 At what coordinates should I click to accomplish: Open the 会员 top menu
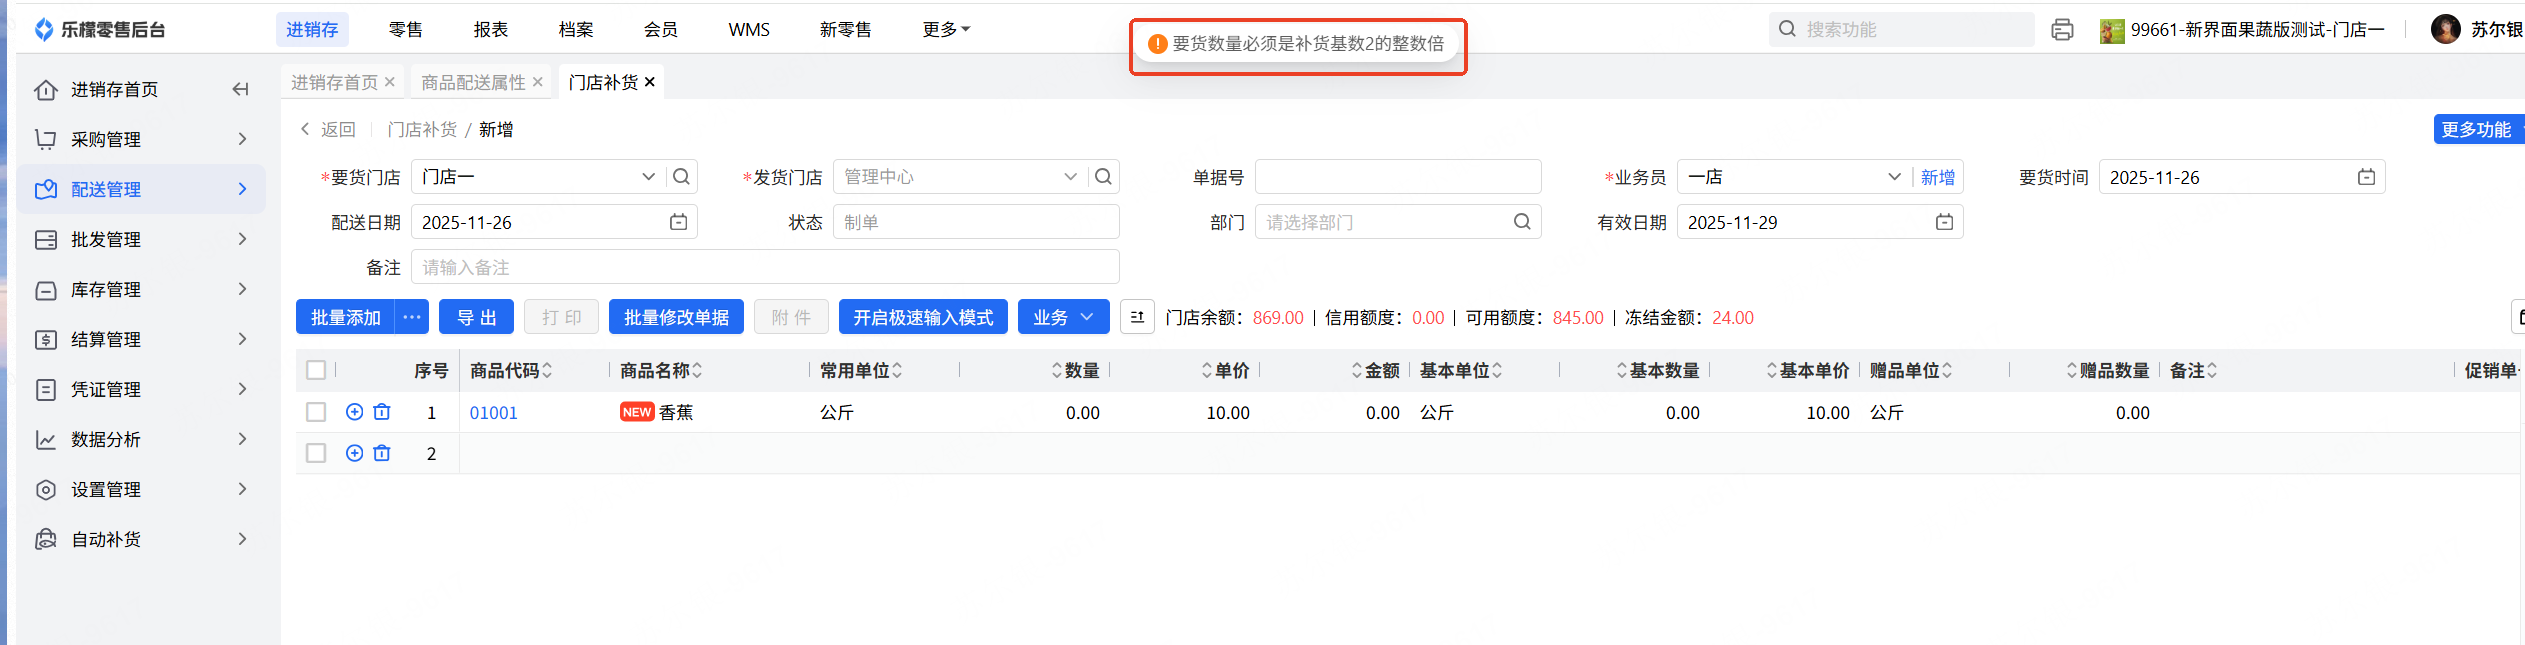point(660,29)
